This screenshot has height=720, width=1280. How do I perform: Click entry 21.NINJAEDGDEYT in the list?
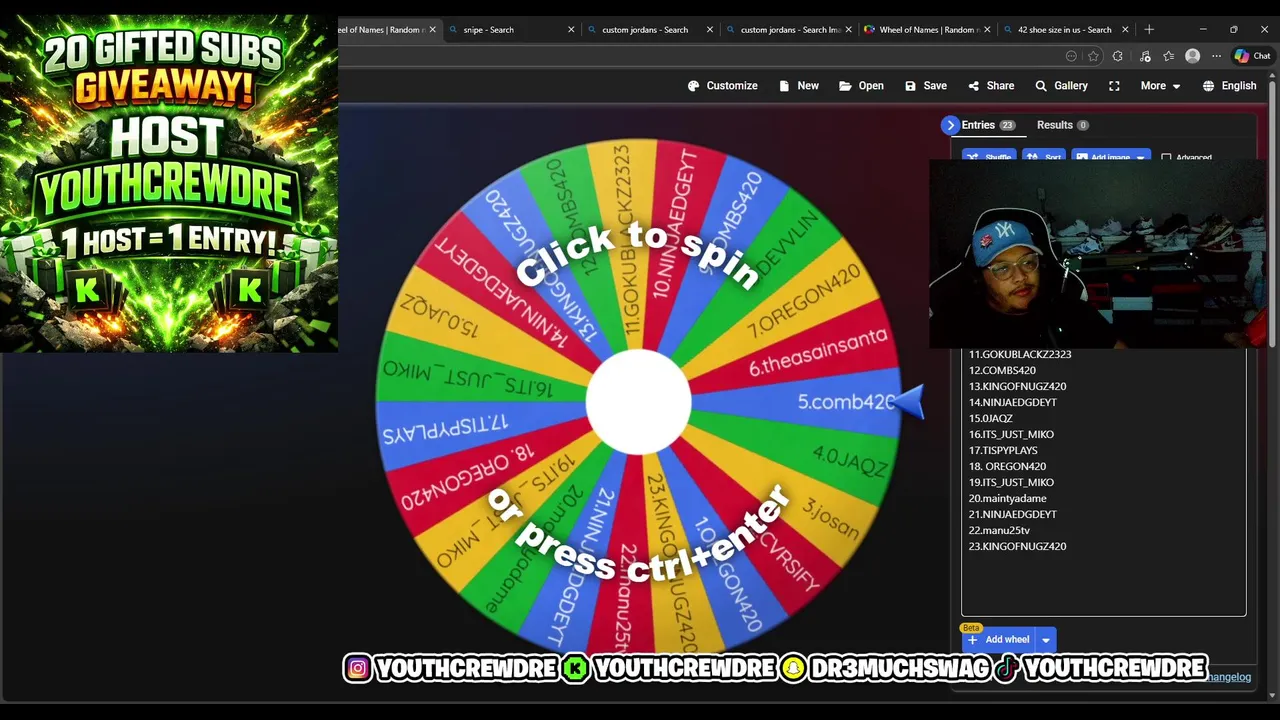pyautogui.click(x=1012, y=514)
